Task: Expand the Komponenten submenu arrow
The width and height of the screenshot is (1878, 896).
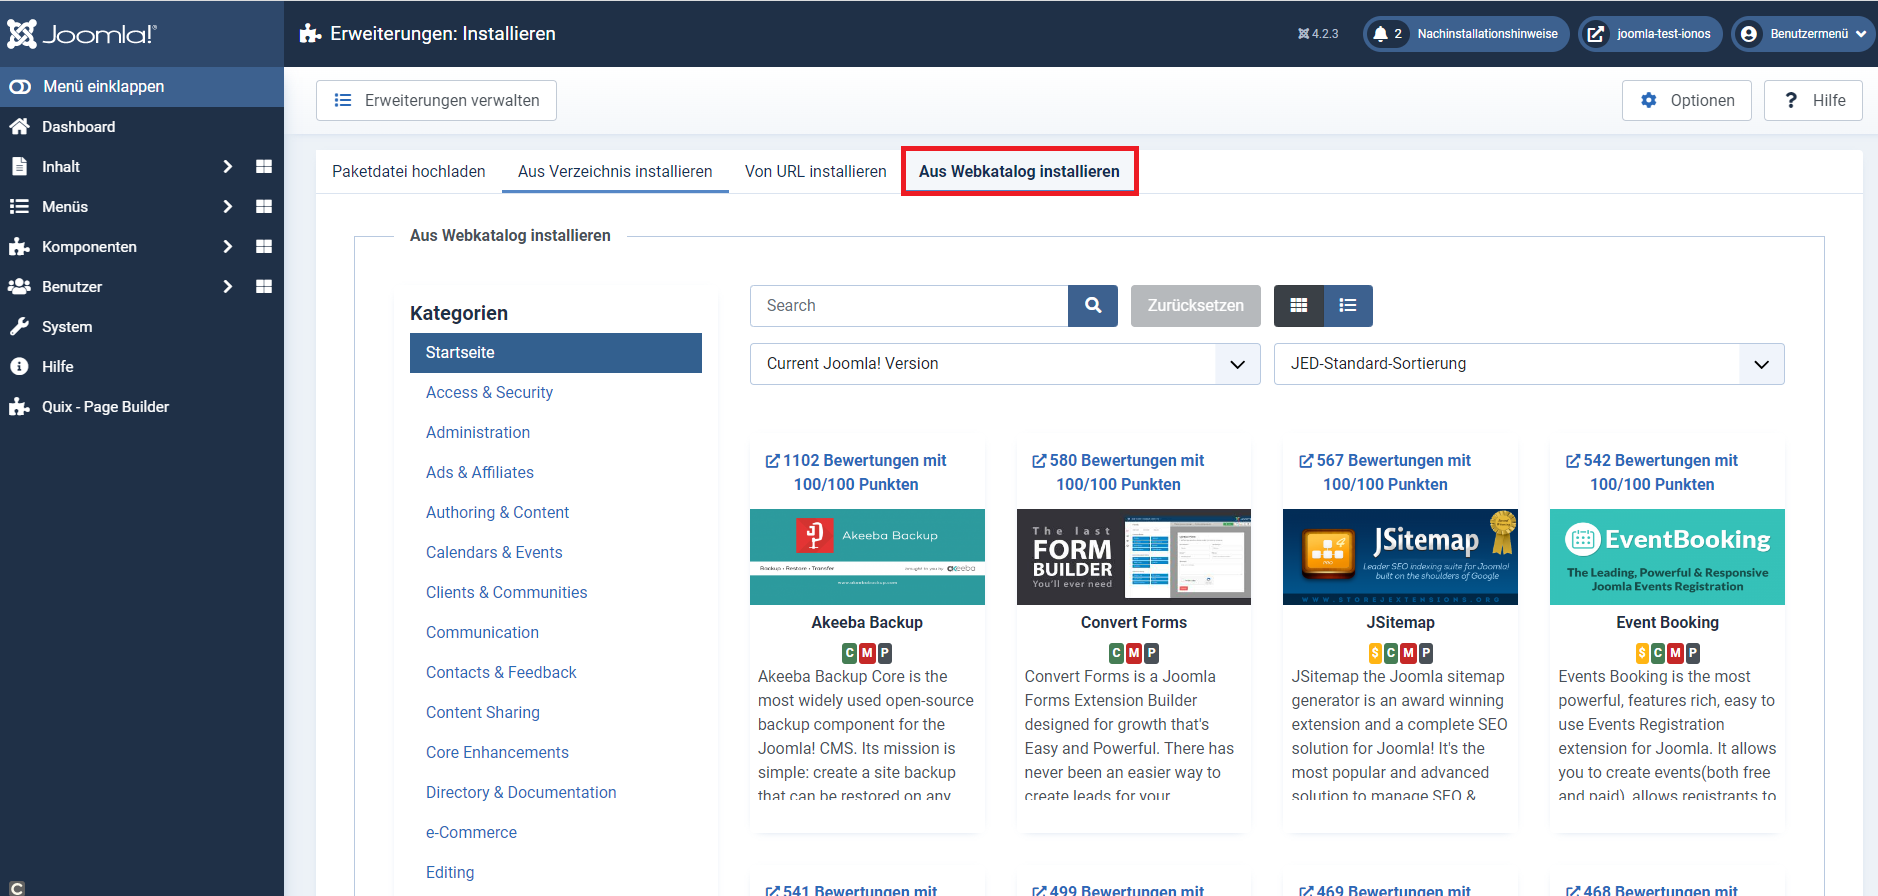Action: click(227, 247)
